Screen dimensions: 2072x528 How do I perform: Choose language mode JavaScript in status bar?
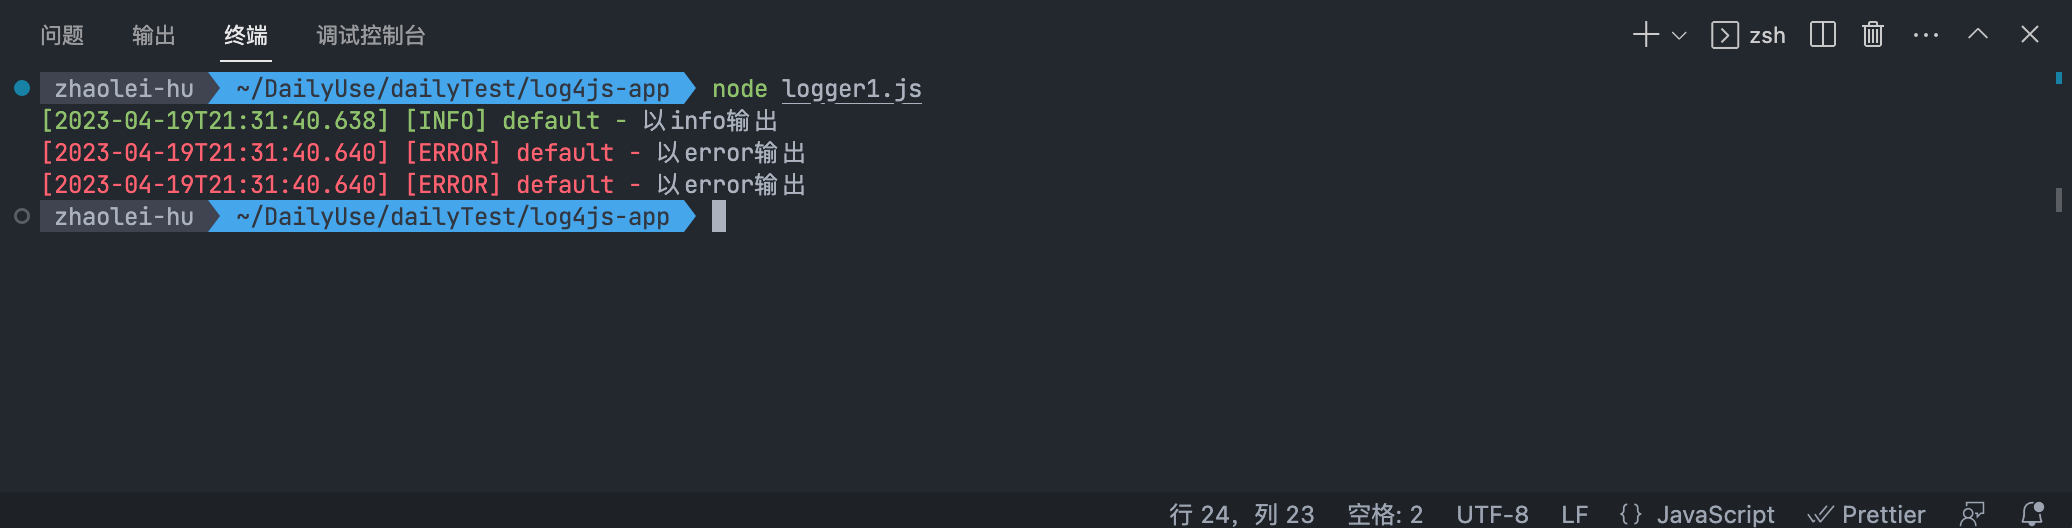1697,514
